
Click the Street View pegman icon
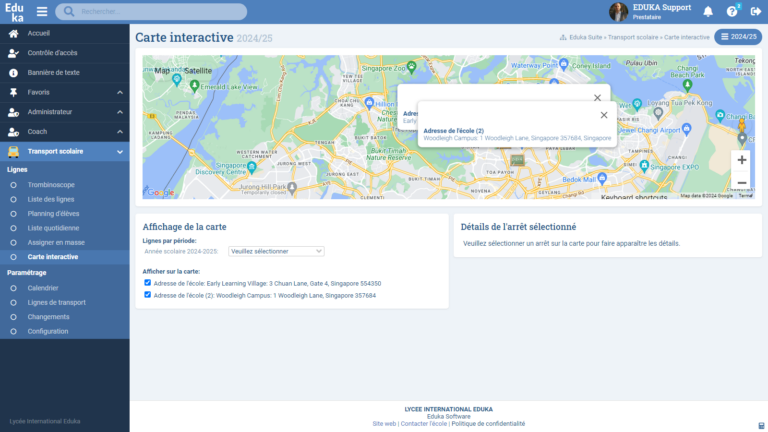pos(742,125)
